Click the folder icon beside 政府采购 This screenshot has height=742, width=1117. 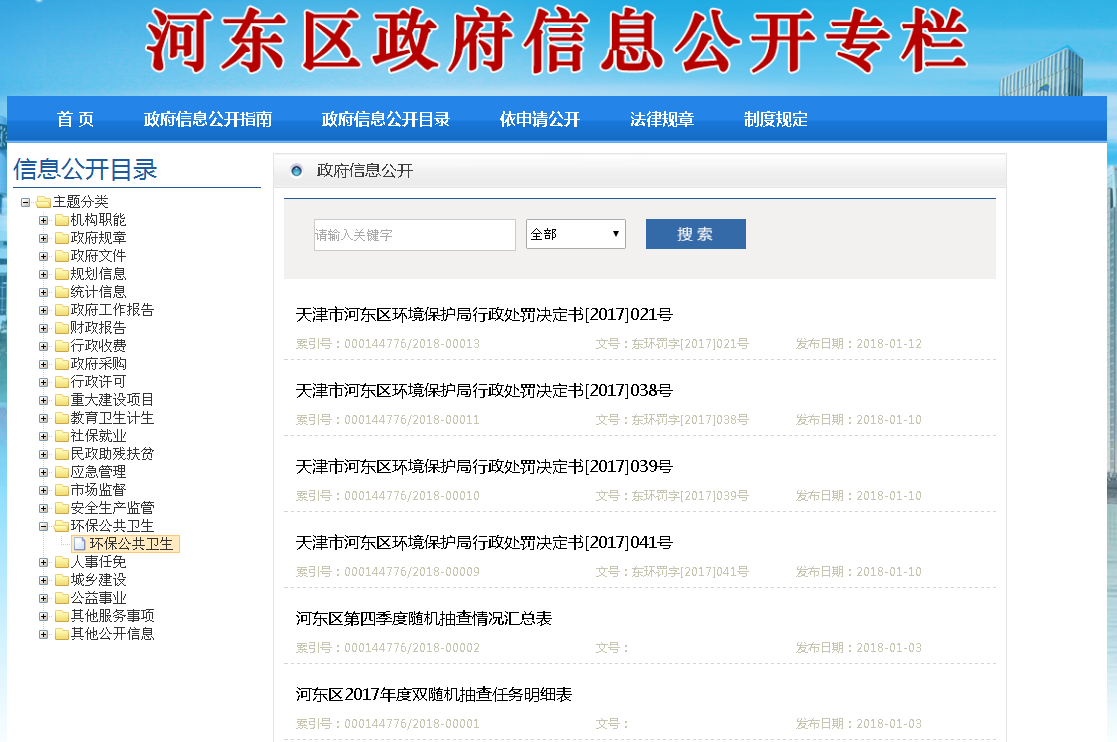[61, 364]
